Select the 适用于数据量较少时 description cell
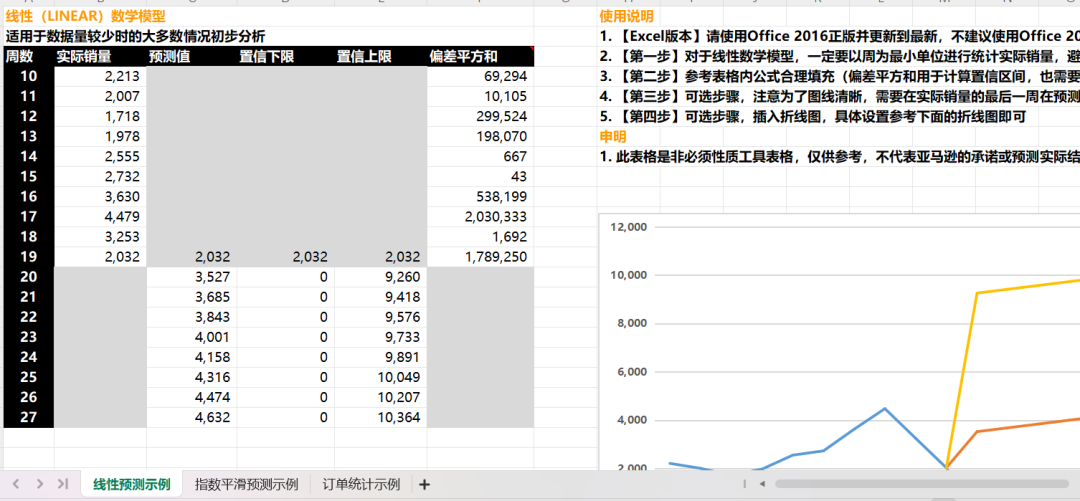This screenshot has height=501, width=1080. pyautogui.click(x=135, y=37)
